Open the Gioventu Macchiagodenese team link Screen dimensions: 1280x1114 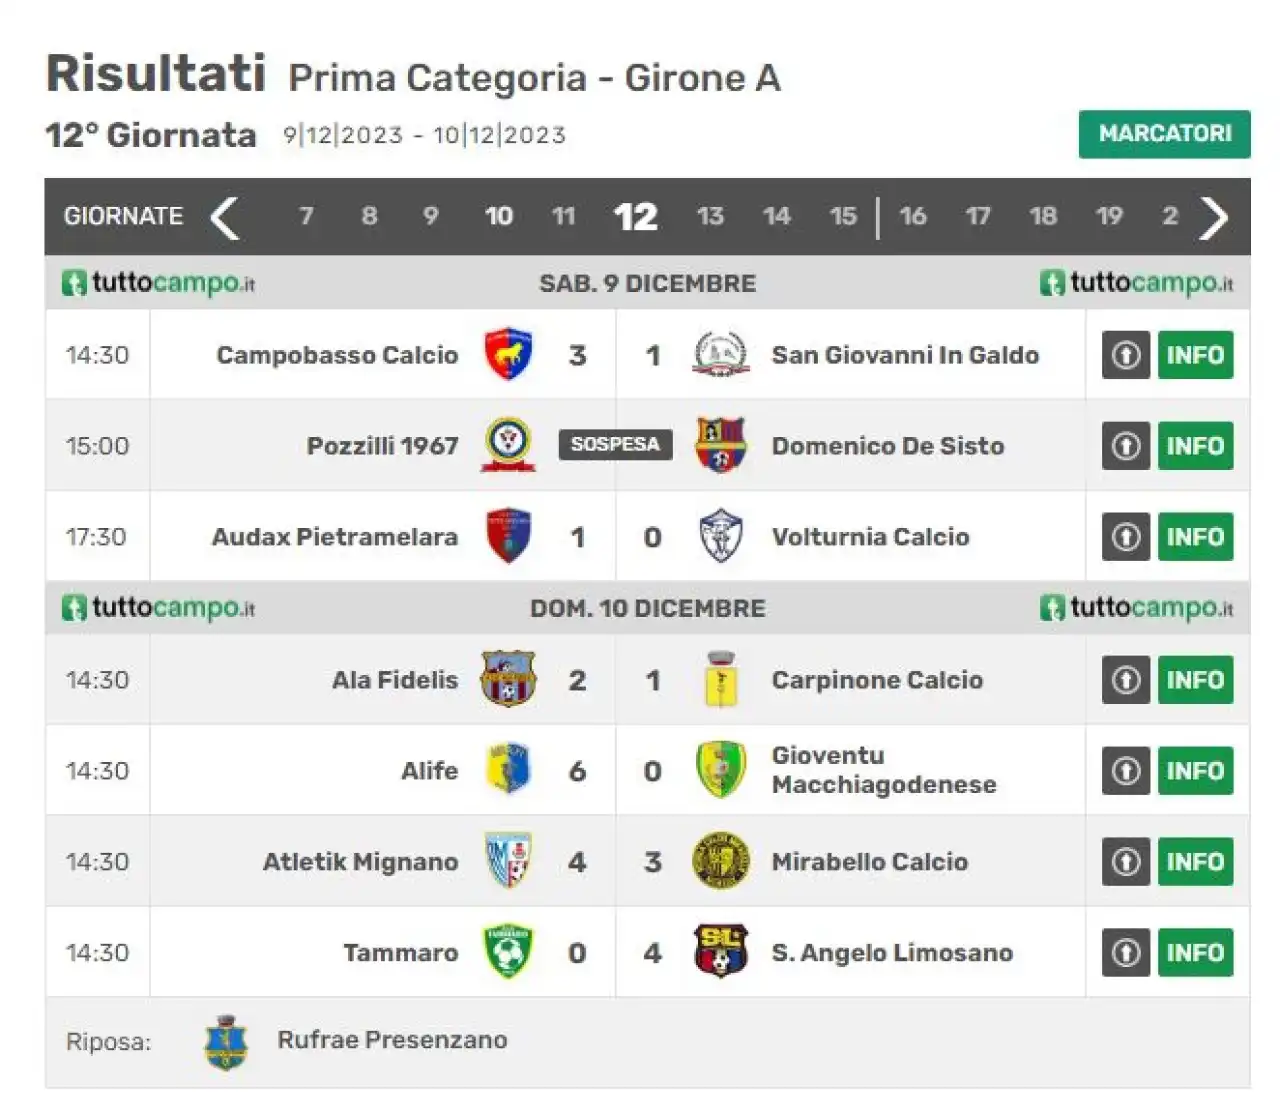(x=884, y=770)
